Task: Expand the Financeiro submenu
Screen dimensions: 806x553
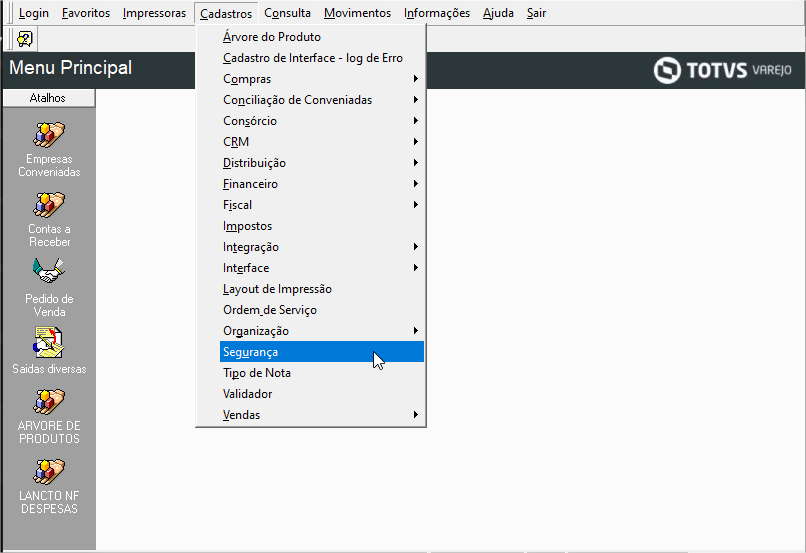Action: click(x=322, y=184)
